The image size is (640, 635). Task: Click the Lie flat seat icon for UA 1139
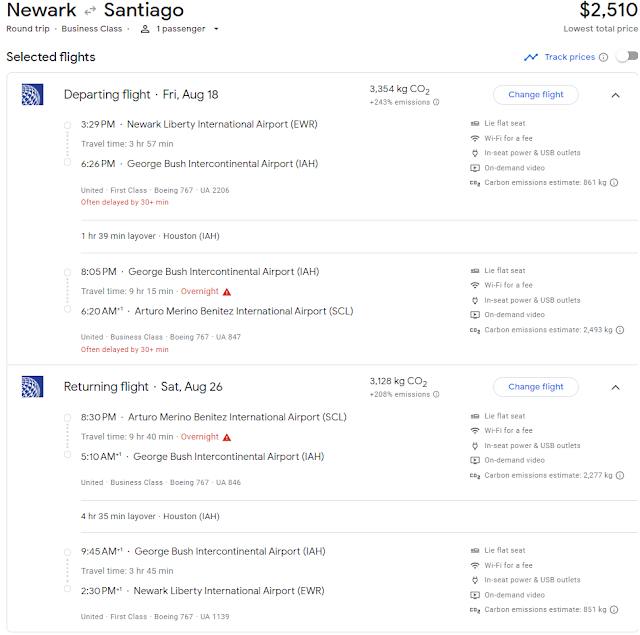click(475, 551)
